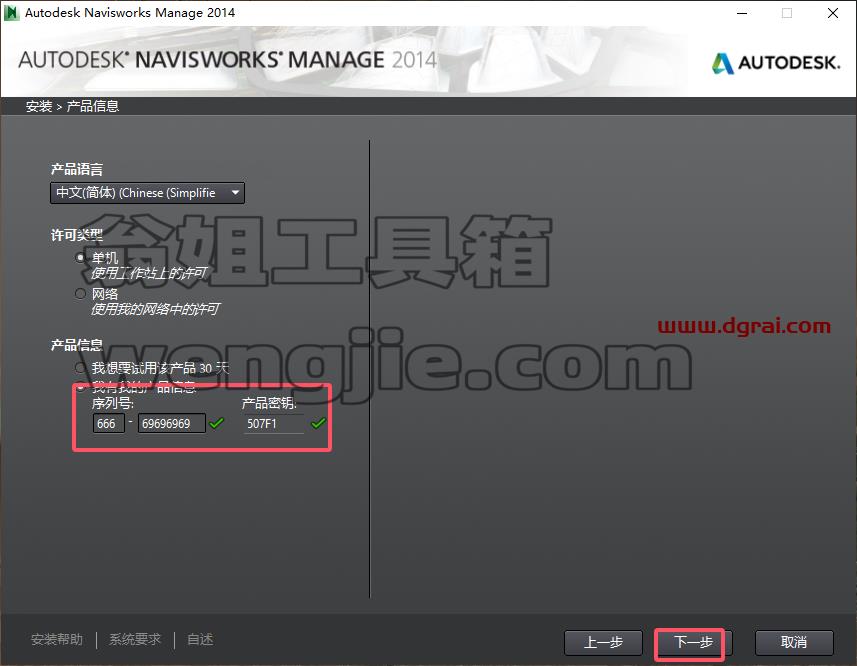Open the 安装帮助 installation help link
Screen dimensions: 857x666
[57, 639]
